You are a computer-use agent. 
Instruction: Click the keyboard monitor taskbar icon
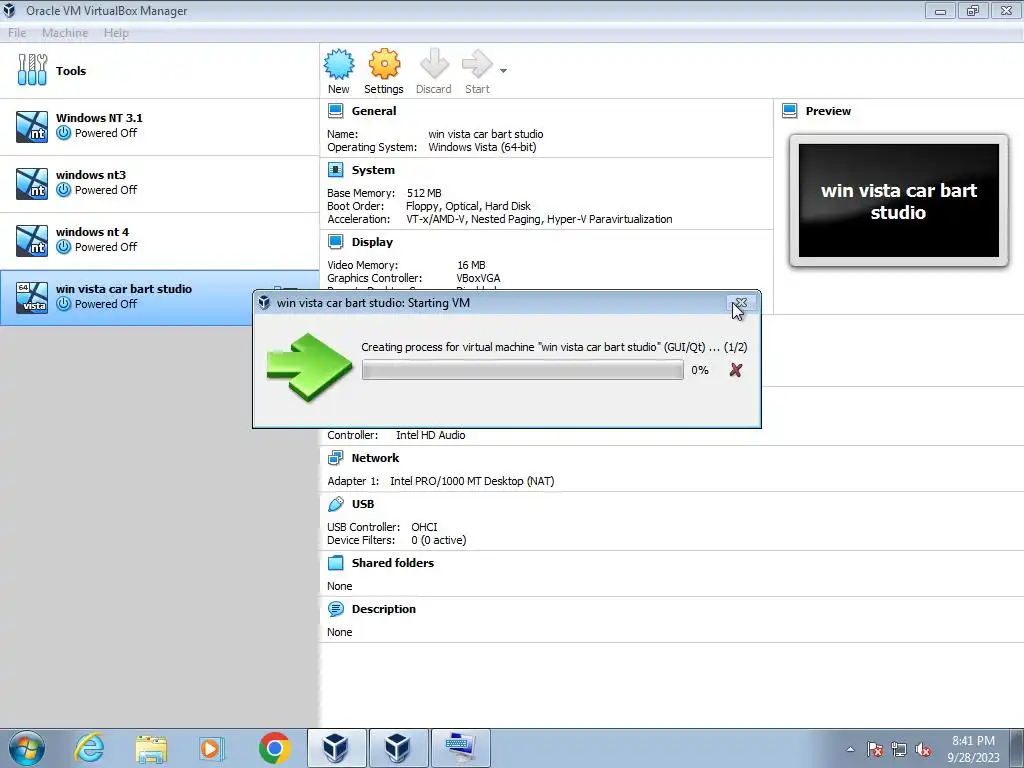461,748
